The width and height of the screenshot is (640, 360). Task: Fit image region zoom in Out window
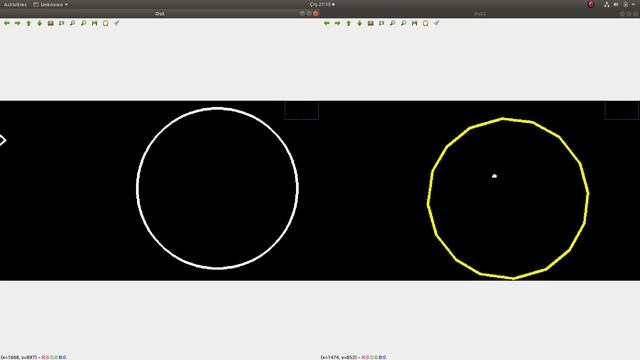tap(62, 23)
